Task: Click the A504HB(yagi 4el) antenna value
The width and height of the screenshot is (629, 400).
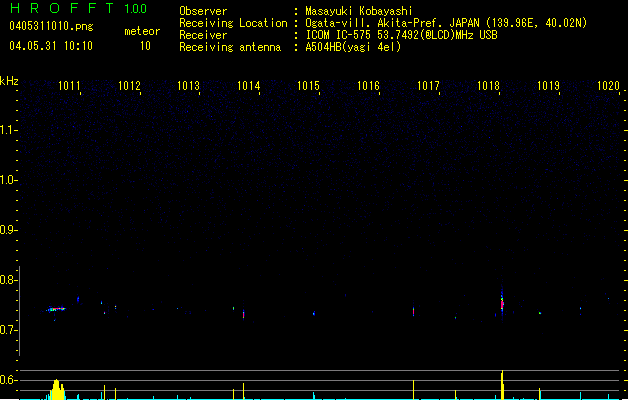Action: (x=353, y=47)
